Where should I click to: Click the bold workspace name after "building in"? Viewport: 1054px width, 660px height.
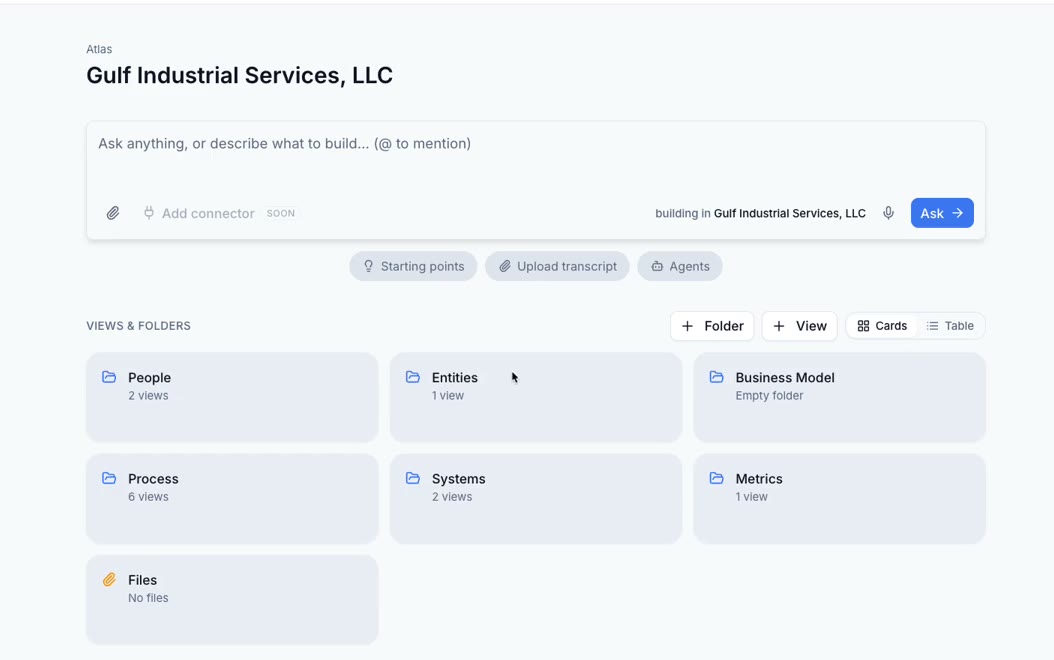[790, 213]
